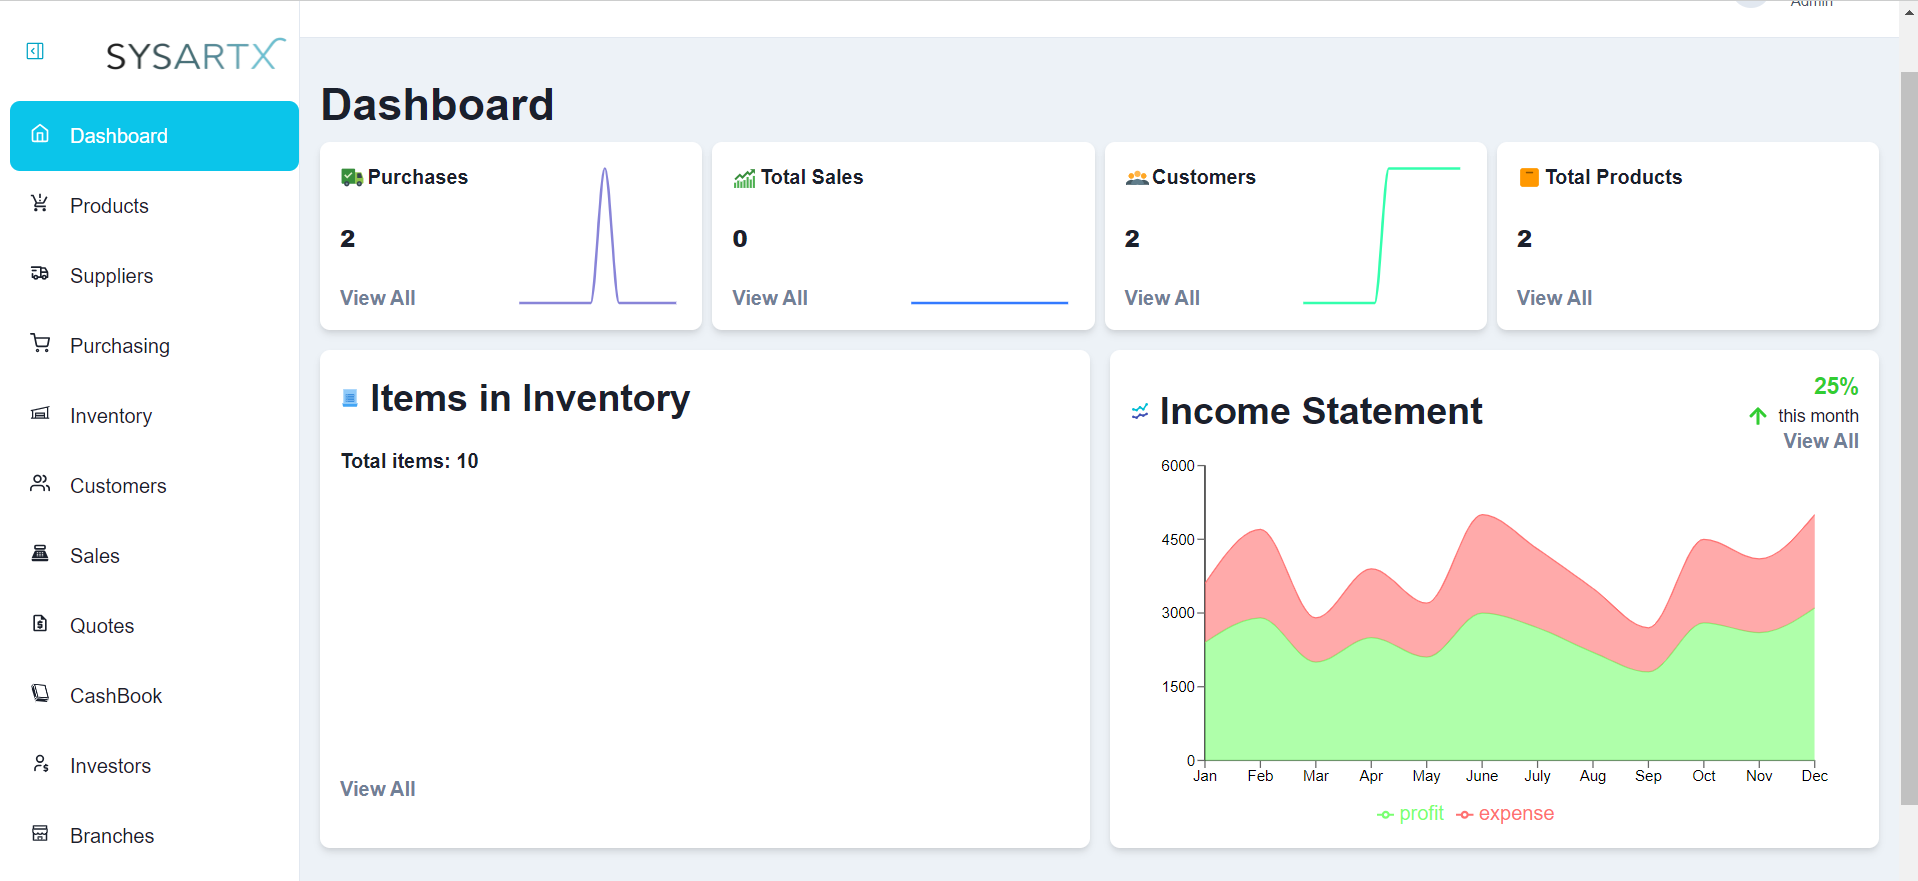Click View All in Income Statement panel

[1821, 441]
